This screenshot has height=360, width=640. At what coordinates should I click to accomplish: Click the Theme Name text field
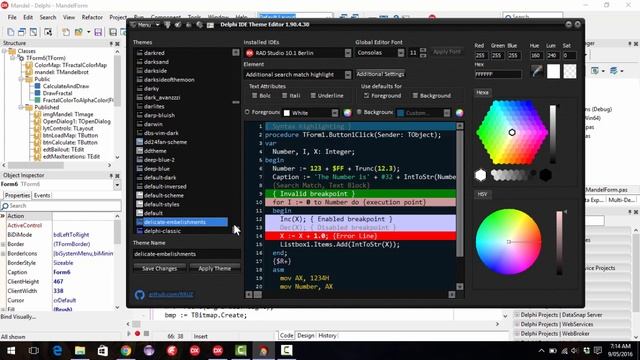[x=187, y=254]
